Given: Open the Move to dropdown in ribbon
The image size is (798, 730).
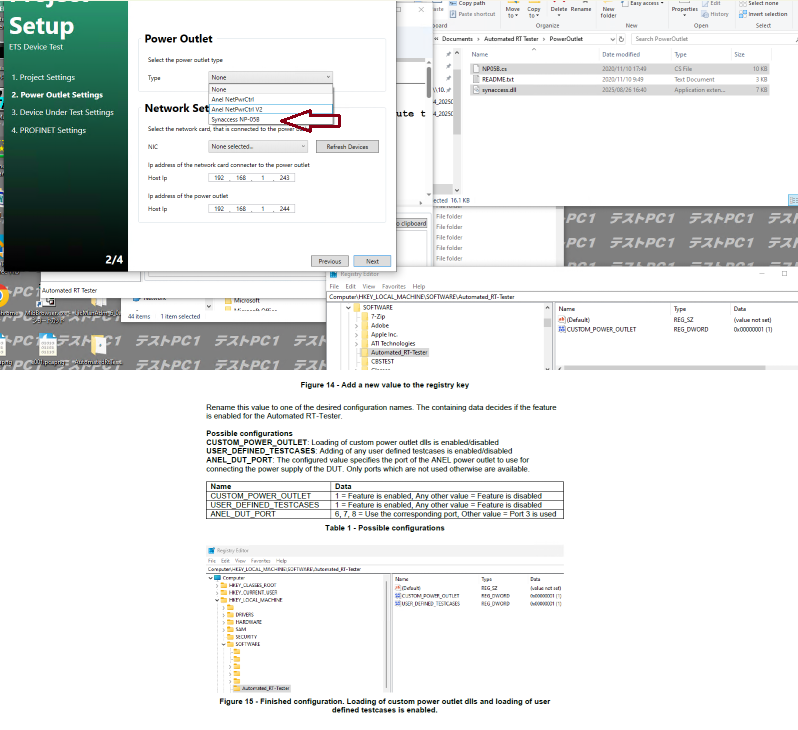Looking at the screenshot, I should [512, 12].
